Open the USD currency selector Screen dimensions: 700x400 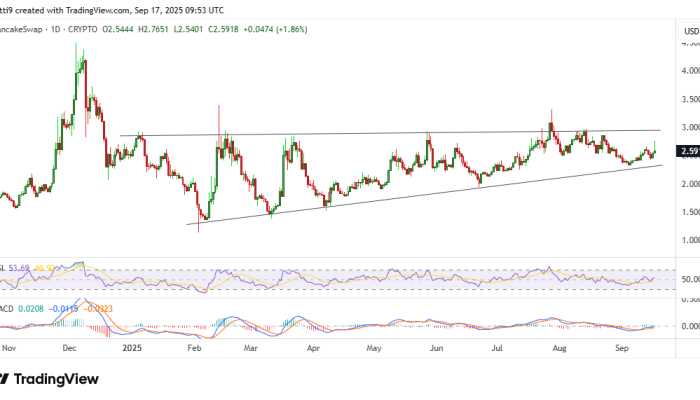click(689, 32)
